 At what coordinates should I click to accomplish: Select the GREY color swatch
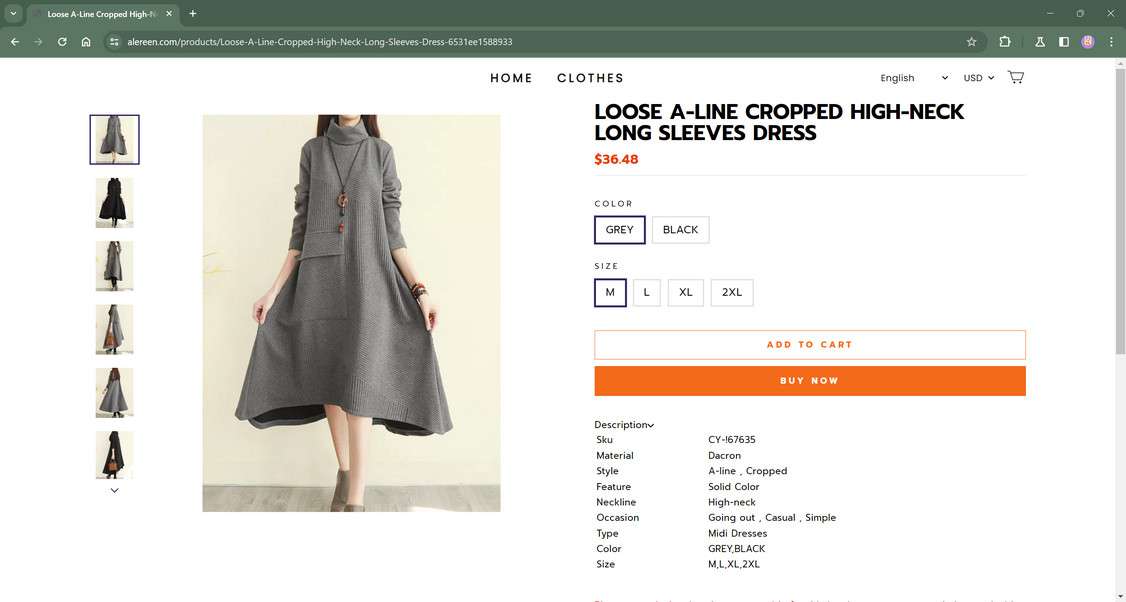tap(619, 229)
